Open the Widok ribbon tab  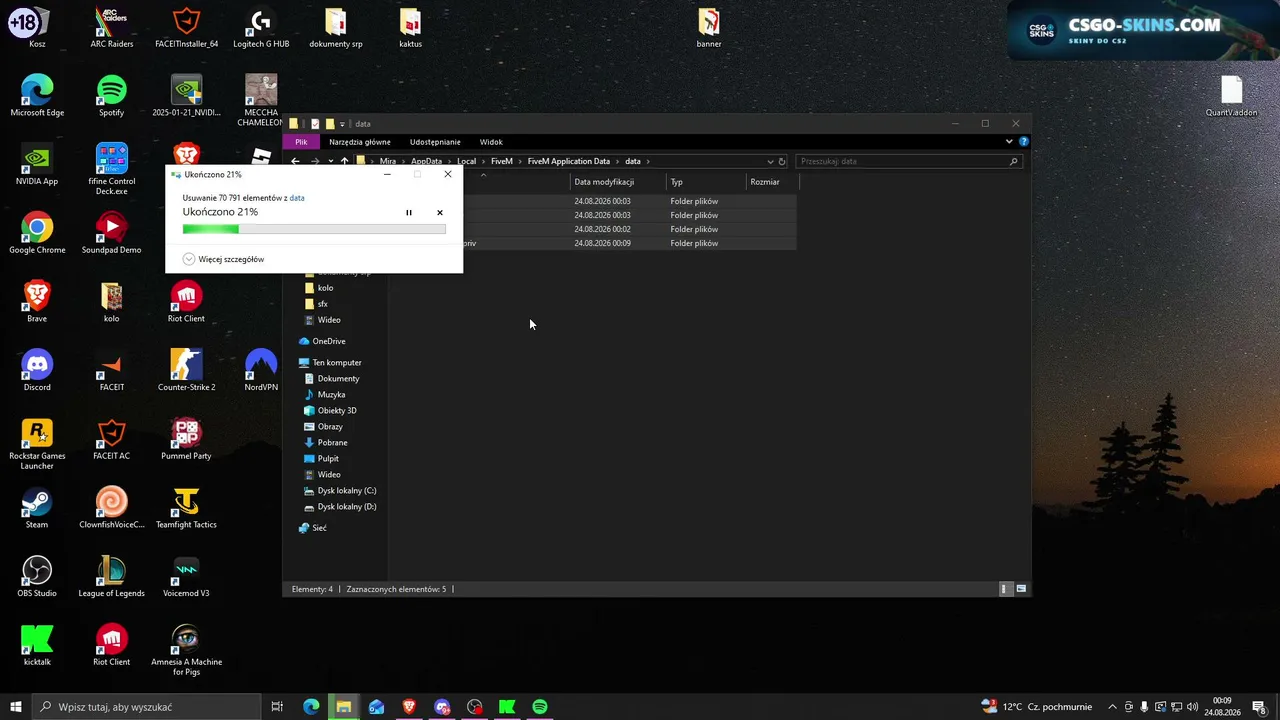pos(491,142)
